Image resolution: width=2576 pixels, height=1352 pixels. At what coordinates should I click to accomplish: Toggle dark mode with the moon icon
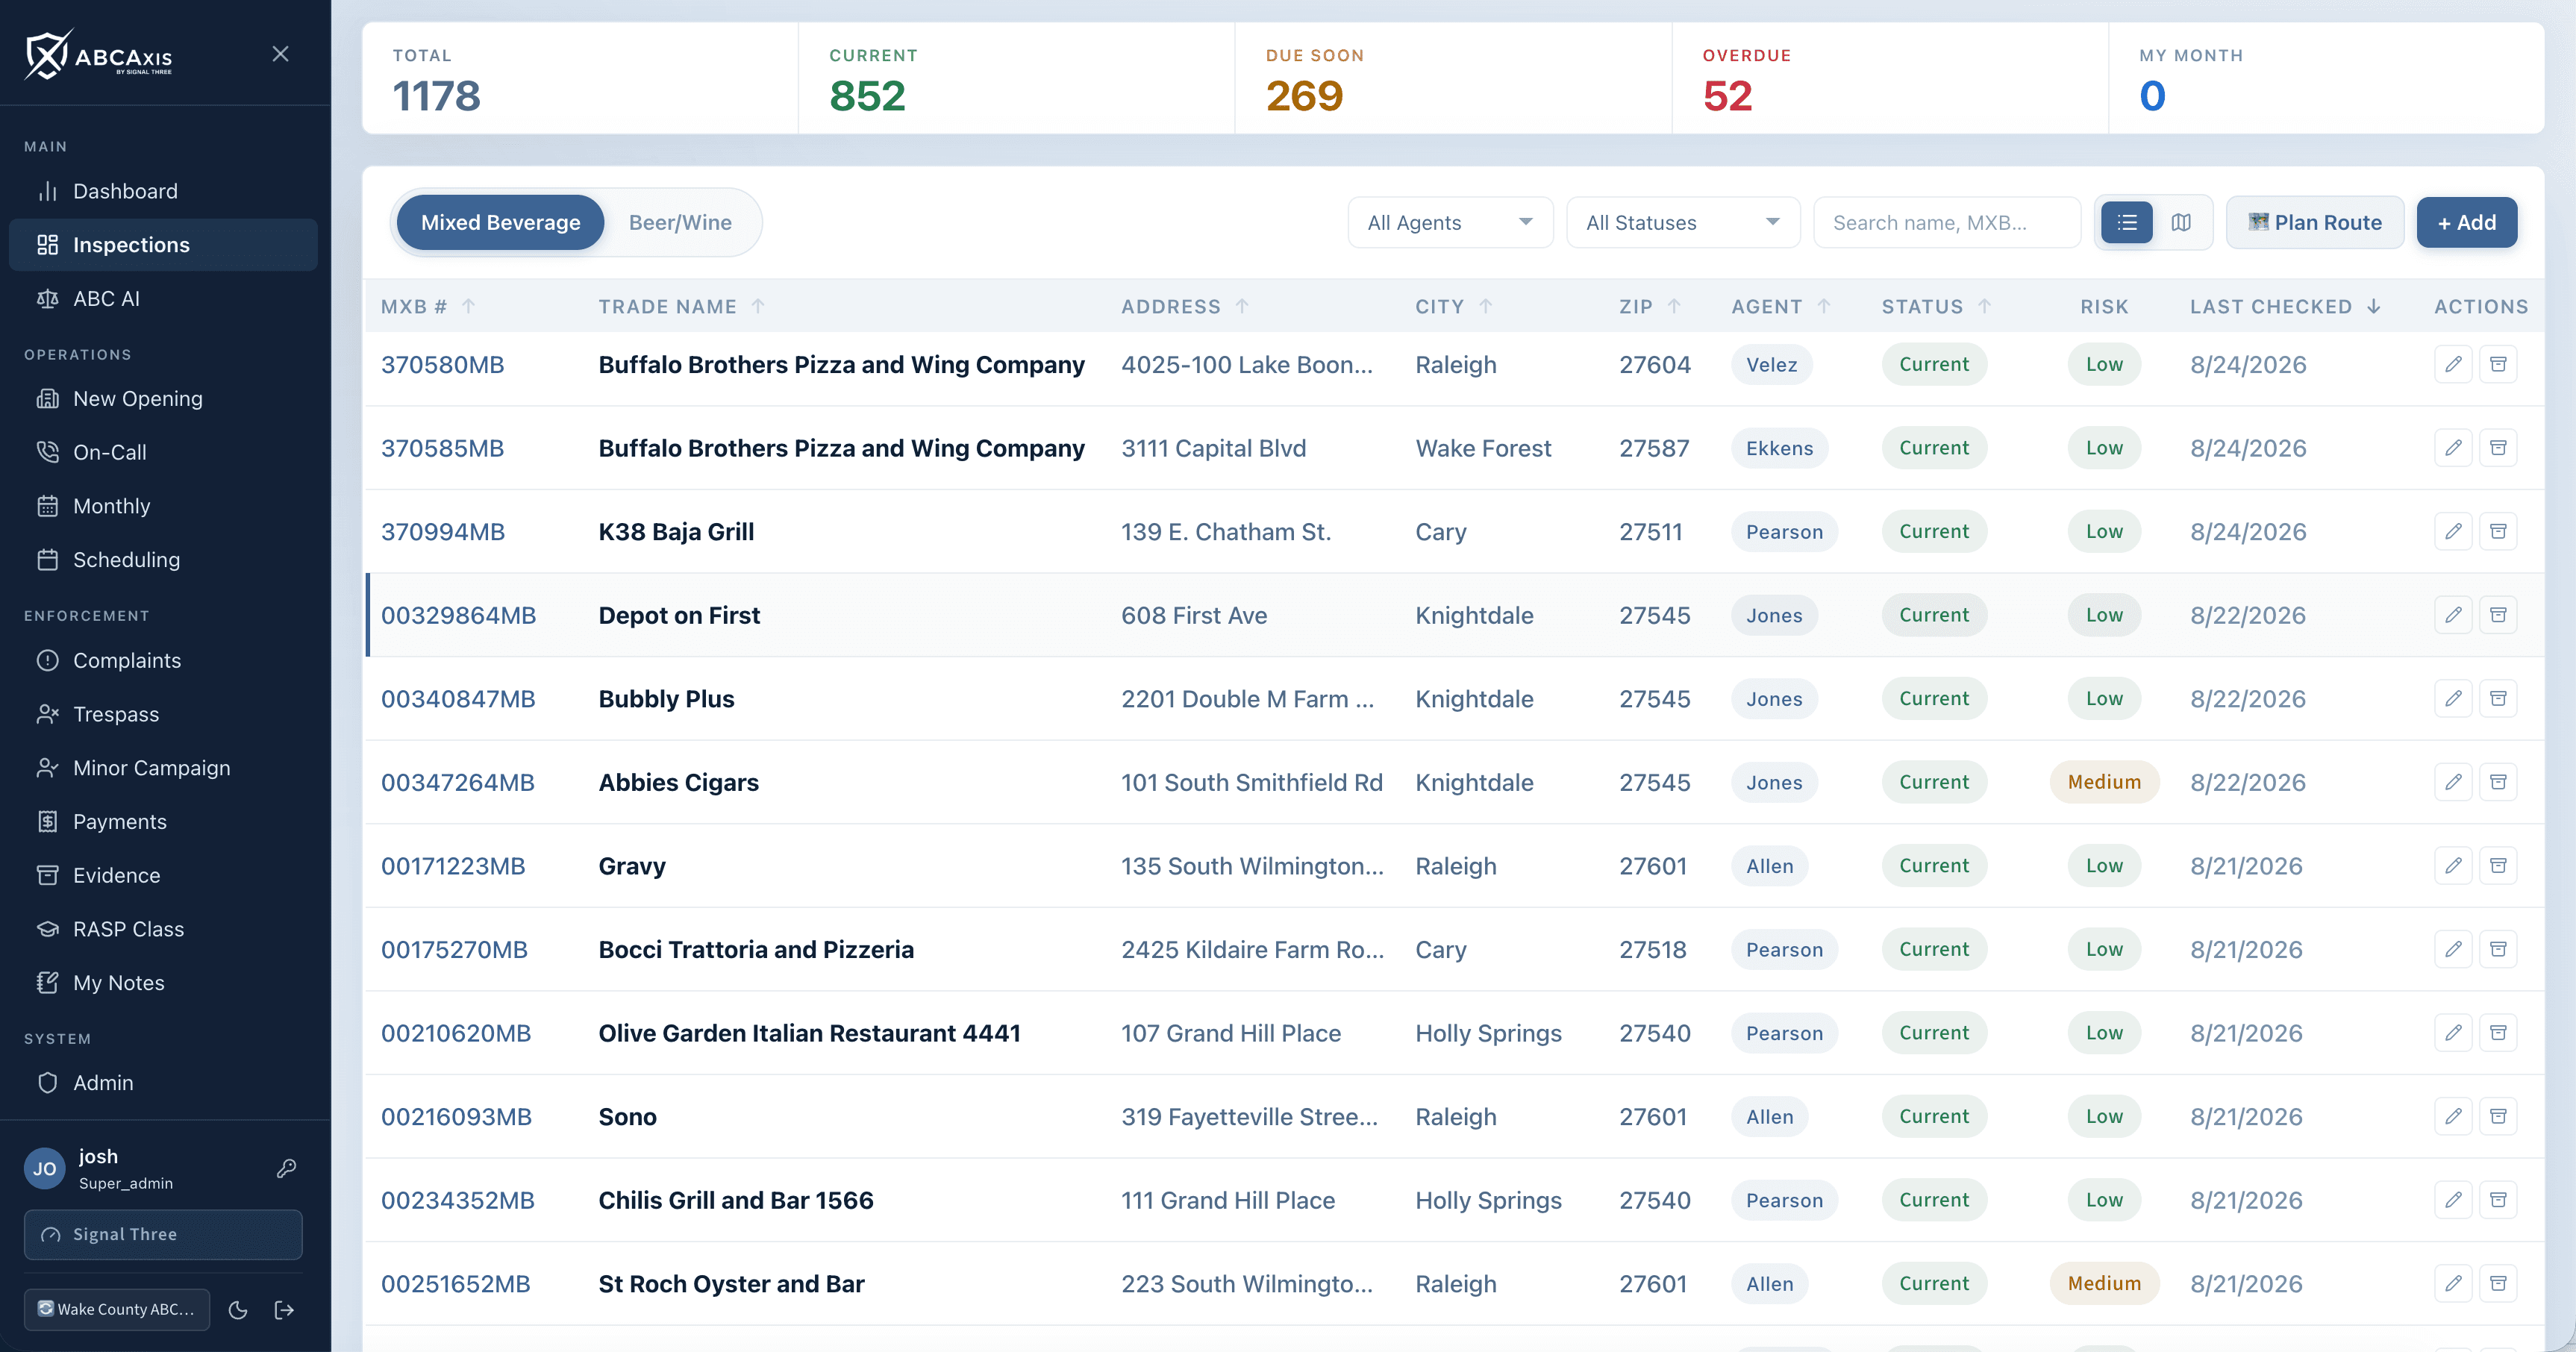(x=238, y=1310)
